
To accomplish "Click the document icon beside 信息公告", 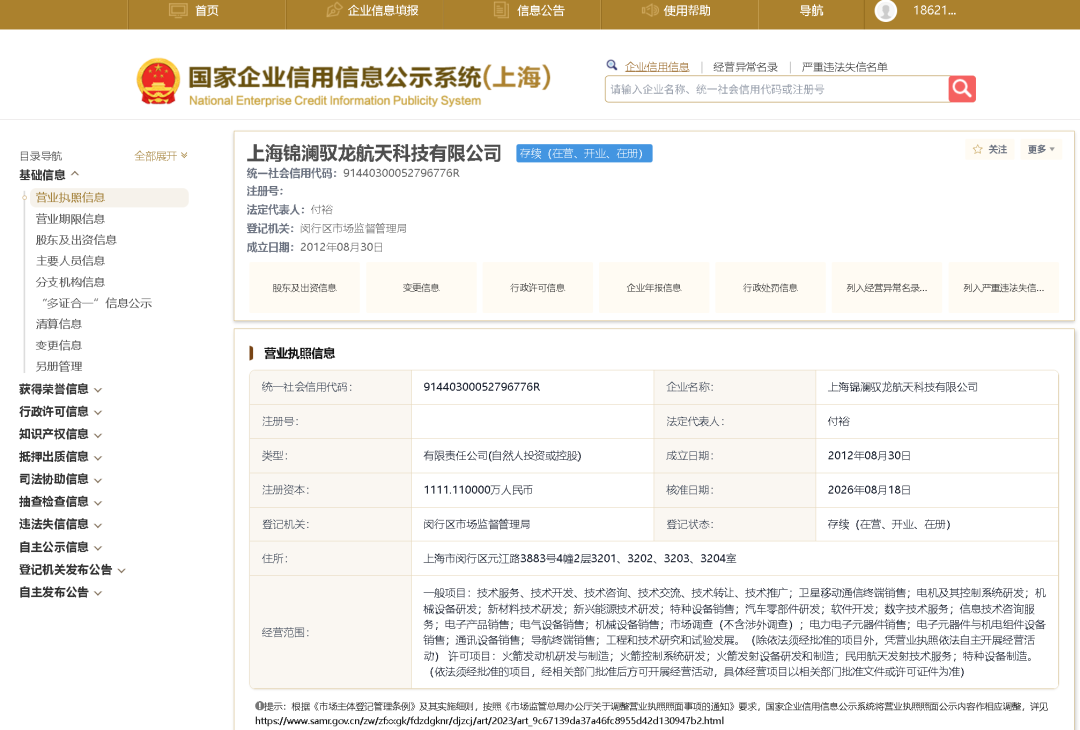I will click(x=501, y=10).
